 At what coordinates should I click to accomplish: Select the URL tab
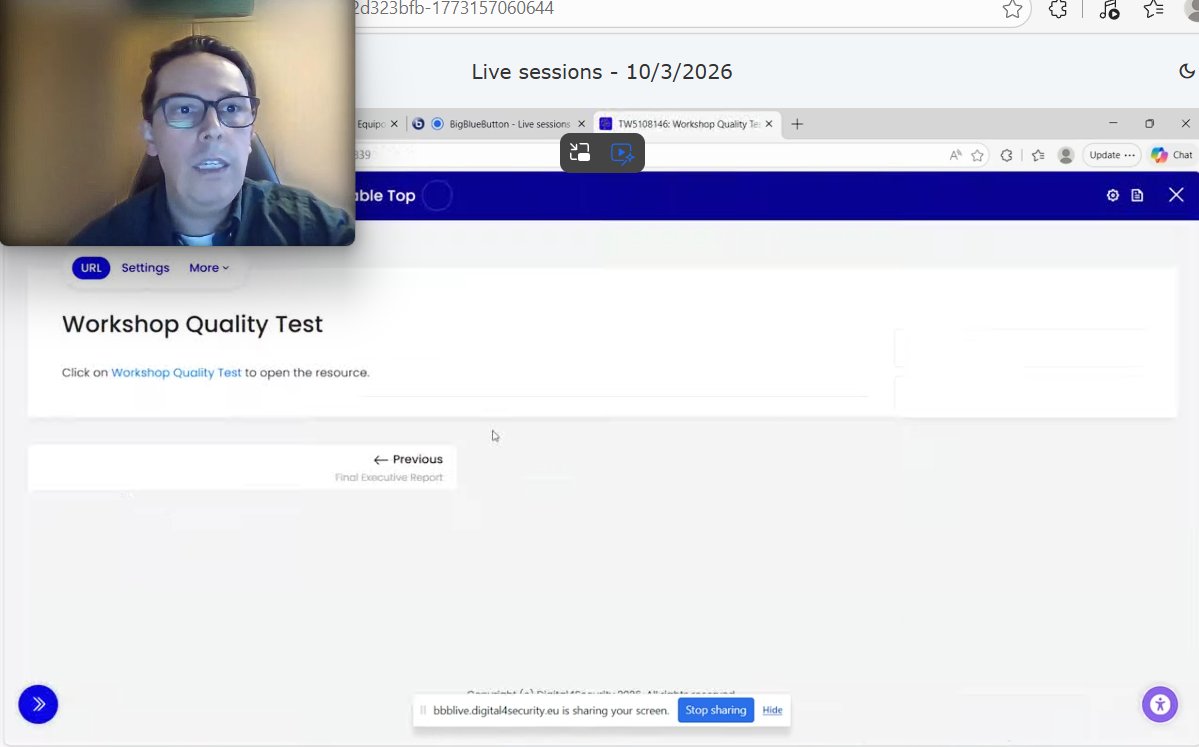pos(91,268)
